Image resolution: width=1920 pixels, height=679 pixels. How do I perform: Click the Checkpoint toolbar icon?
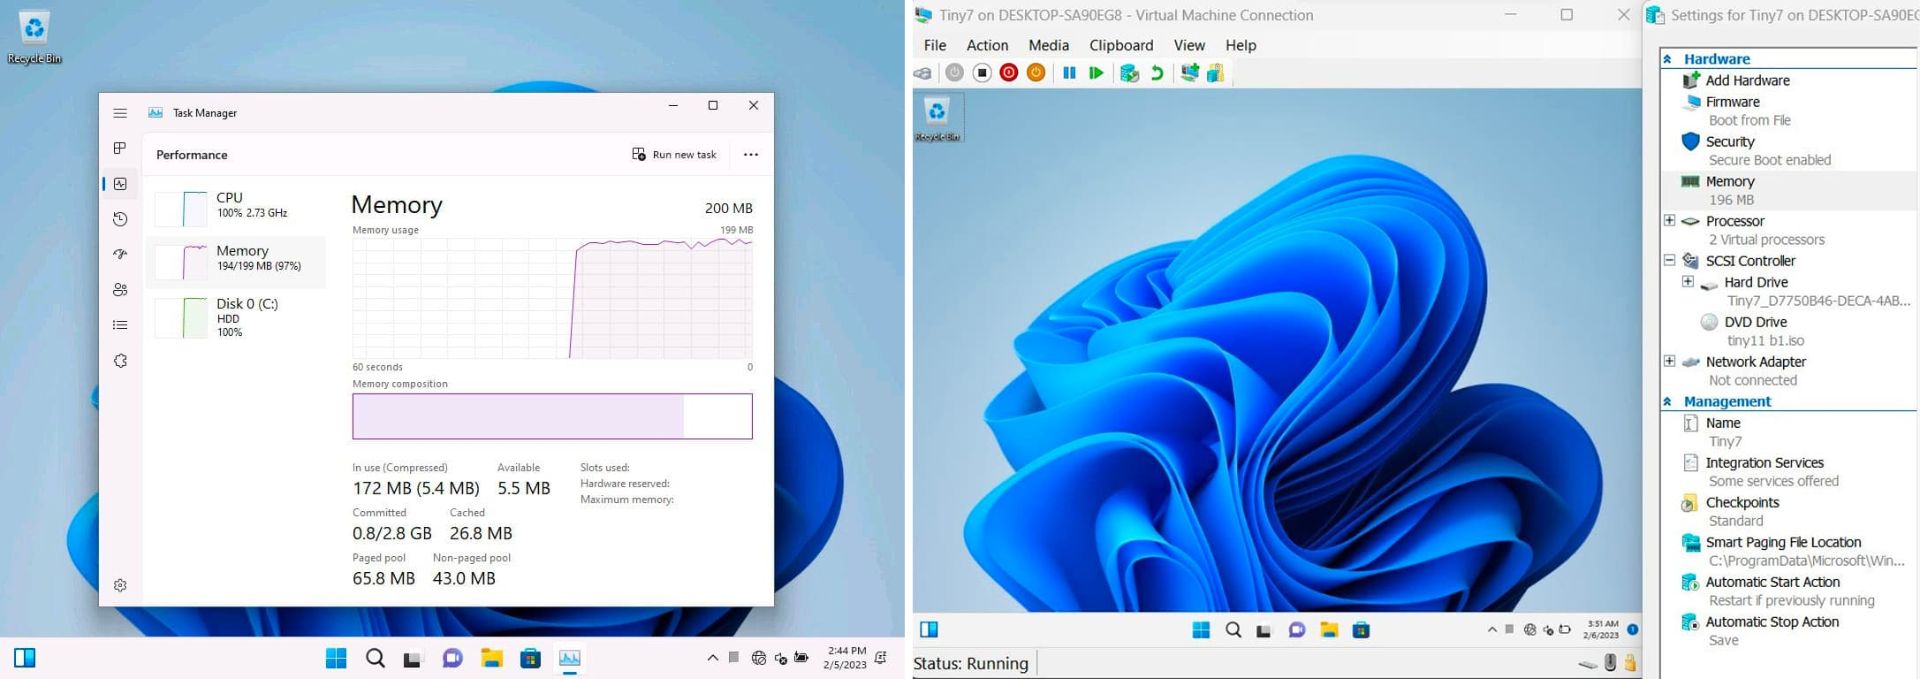(x=1129, y=73)
